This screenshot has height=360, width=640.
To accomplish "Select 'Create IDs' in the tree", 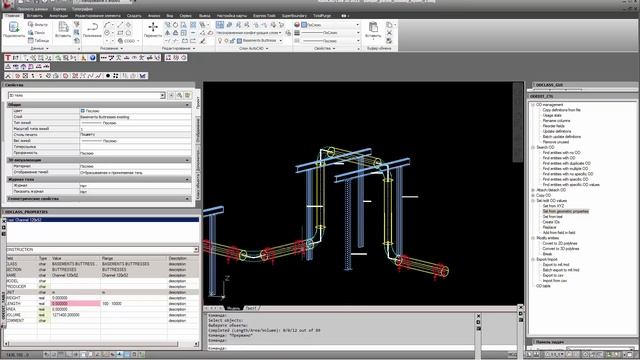I will 551,222.
